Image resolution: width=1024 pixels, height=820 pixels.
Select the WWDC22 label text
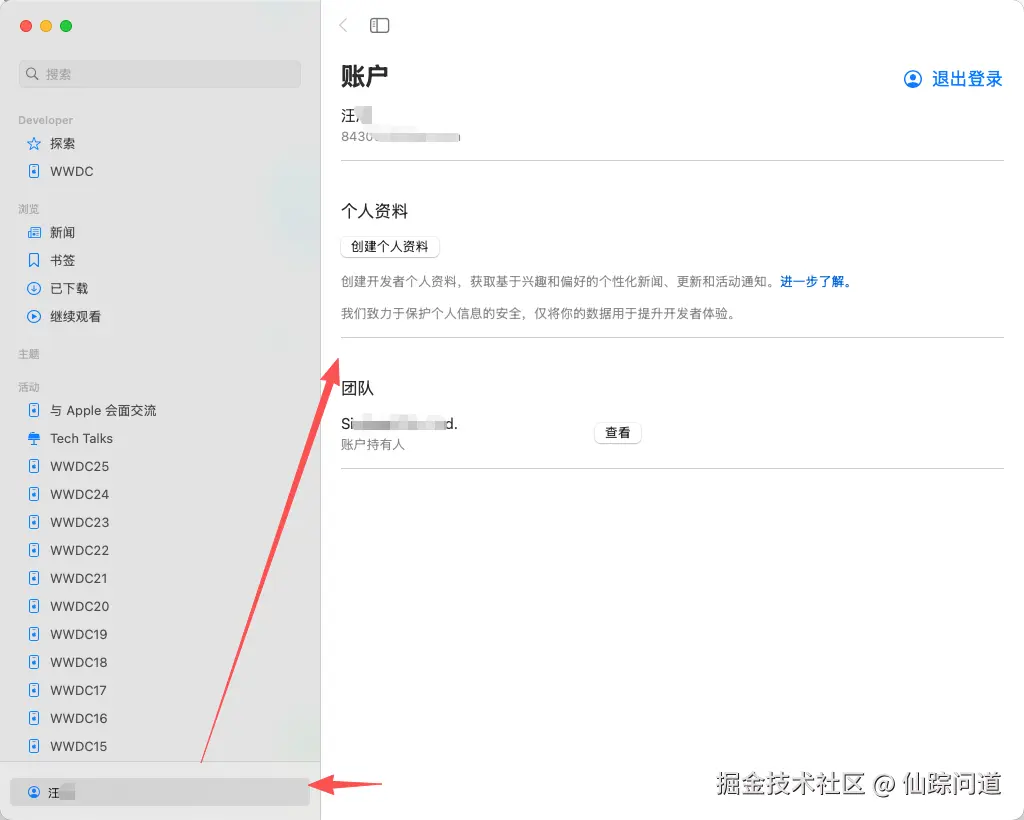click(x=80, y=550)
